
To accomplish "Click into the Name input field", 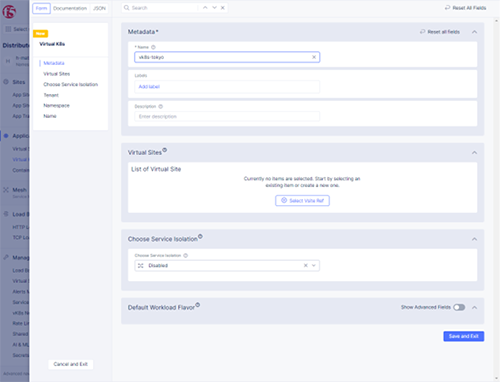I will tap(227, 57).
